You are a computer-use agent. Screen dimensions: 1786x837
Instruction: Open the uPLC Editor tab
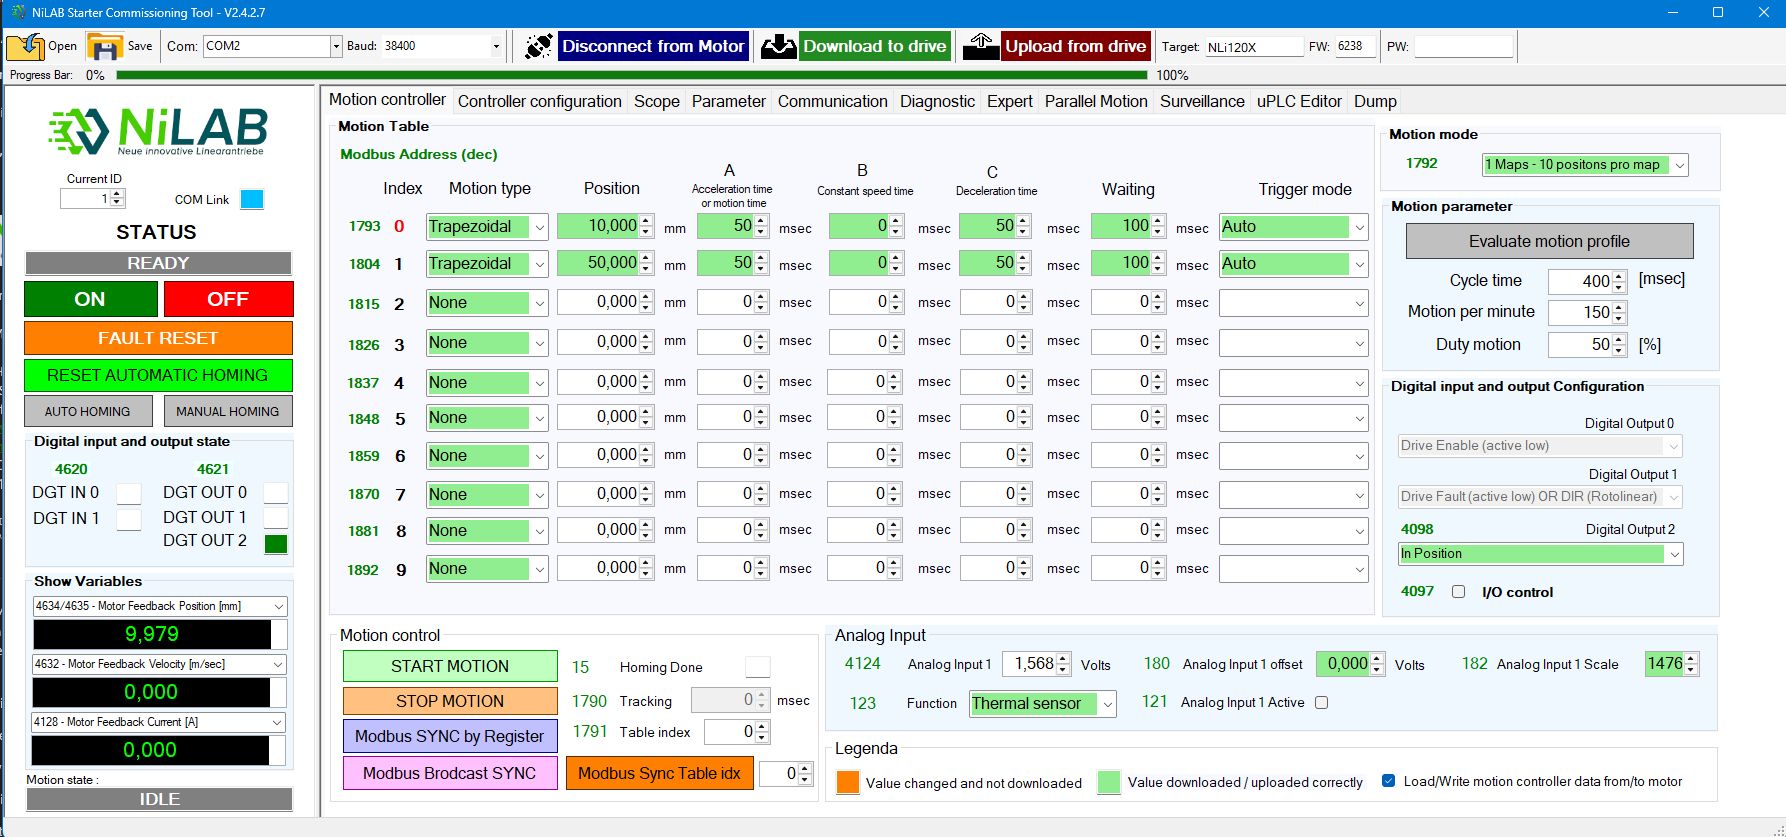(1299, 101)
